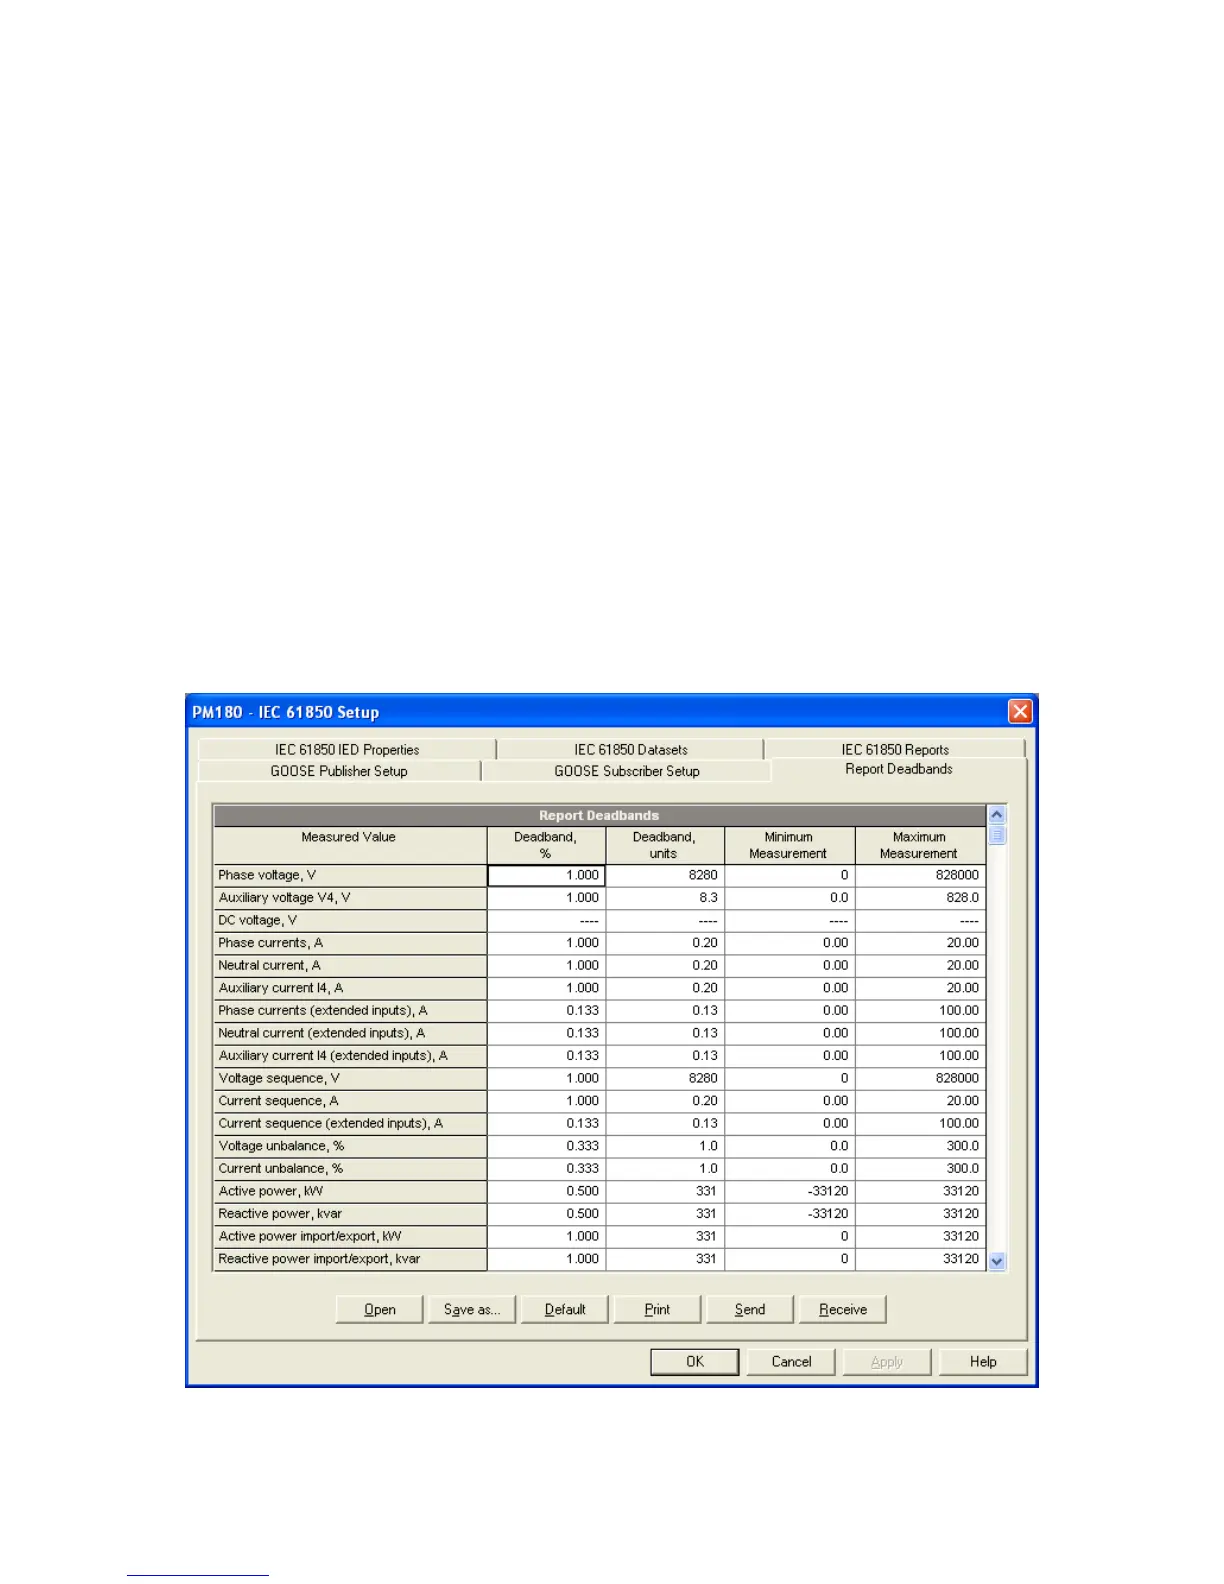Image resolution: width=1224 pixels, height=1584 pixels.
Task: Click the 'Report Deadbands' table title bar
Action: 599,815
